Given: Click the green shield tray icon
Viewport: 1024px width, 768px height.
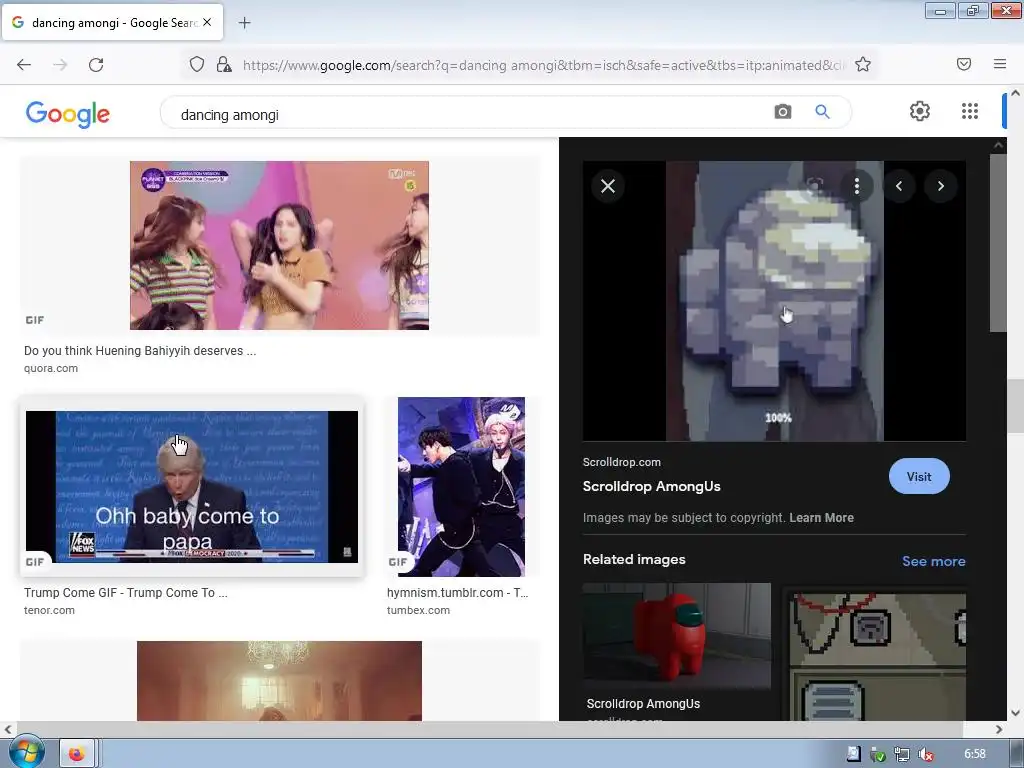Looking at the screenshot, I should (877, 754).
